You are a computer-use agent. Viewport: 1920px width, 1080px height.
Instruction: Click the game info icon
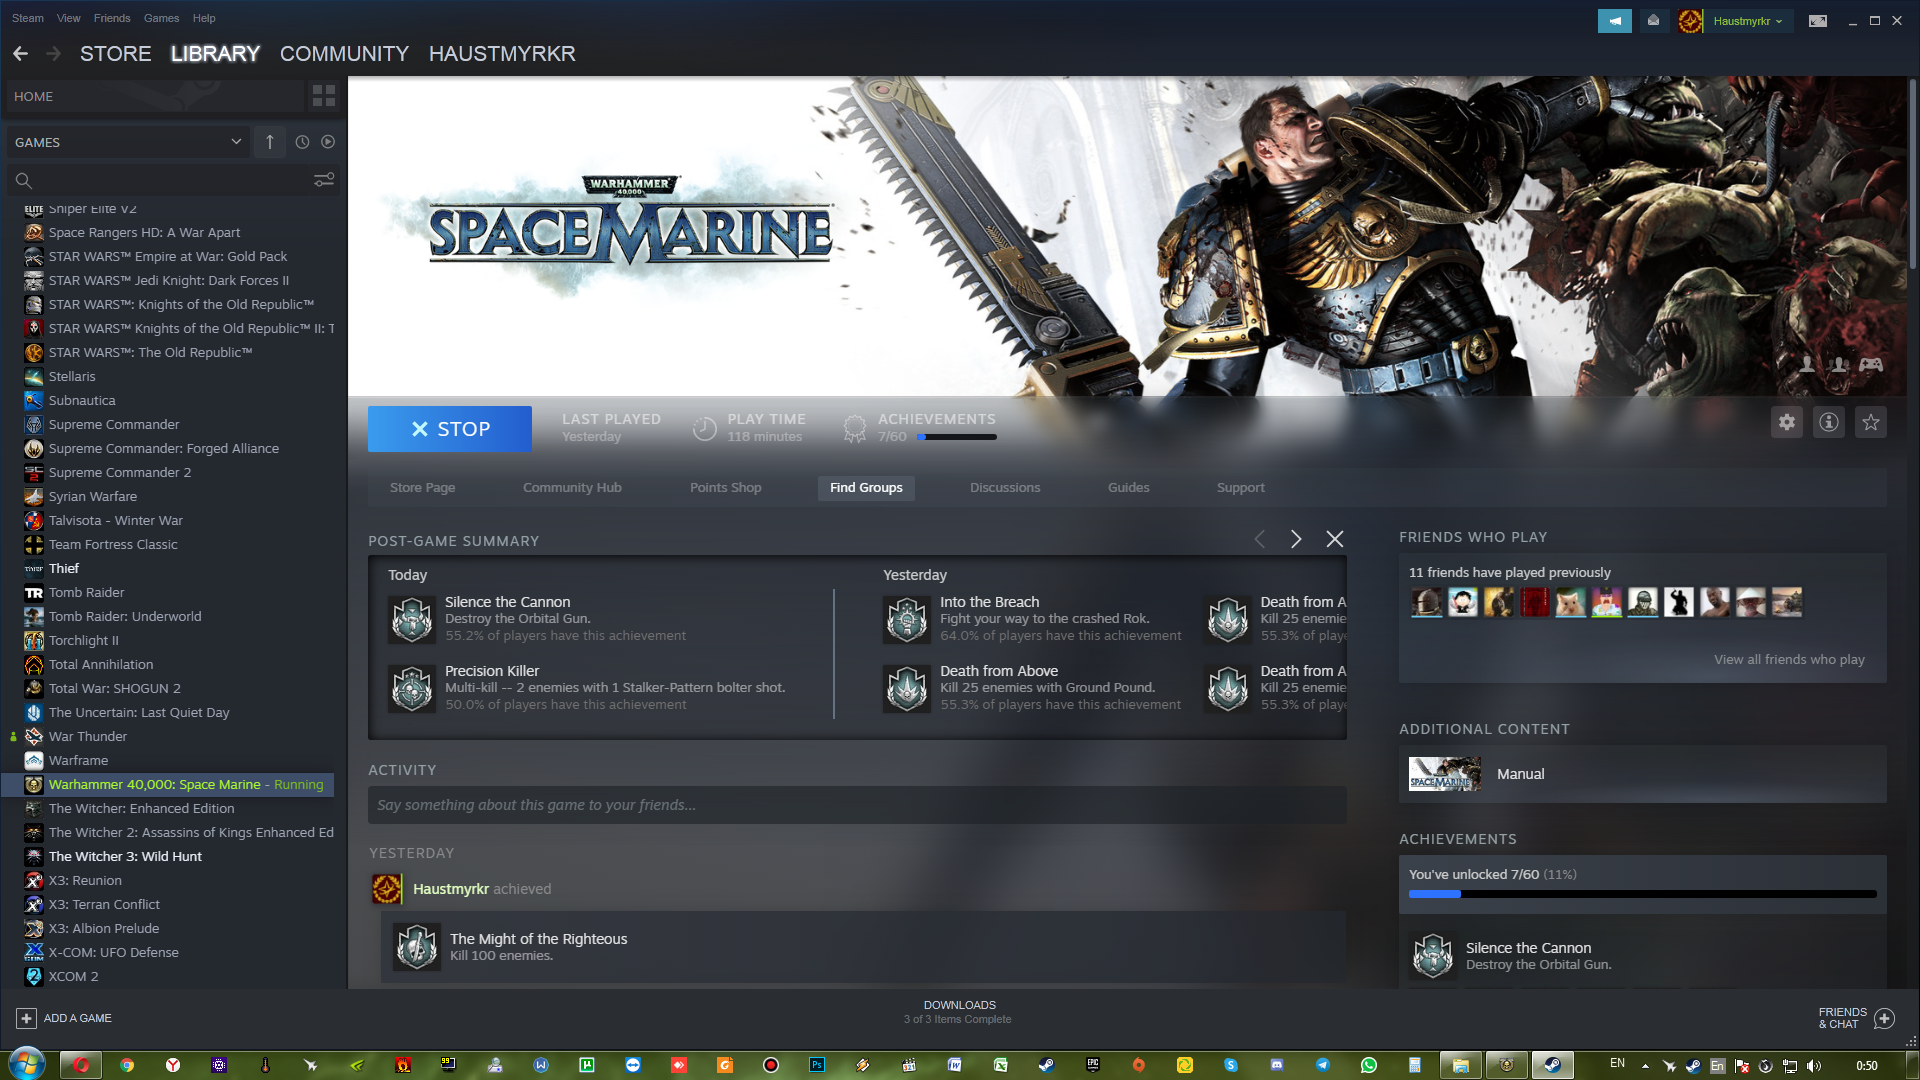[1828, 423]
